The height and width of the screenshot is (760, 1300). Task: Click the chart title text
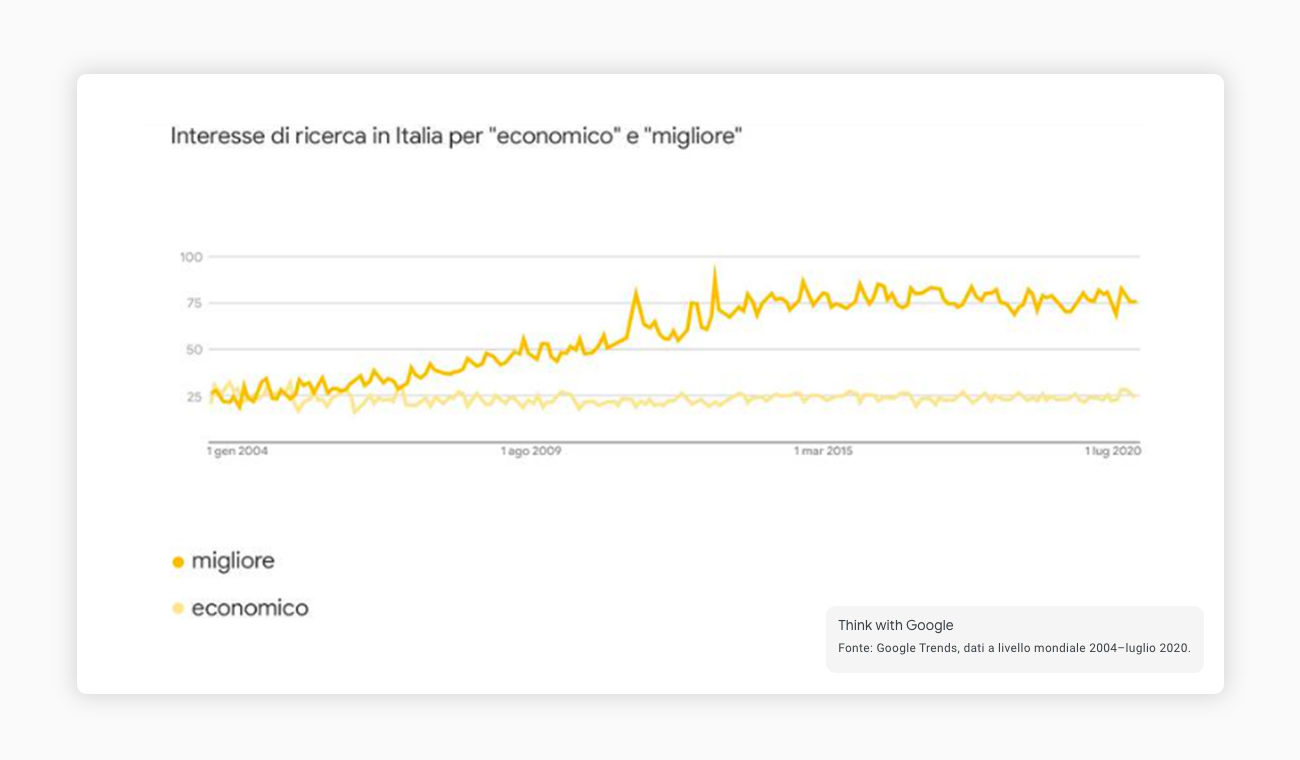[x=456, y=136]
